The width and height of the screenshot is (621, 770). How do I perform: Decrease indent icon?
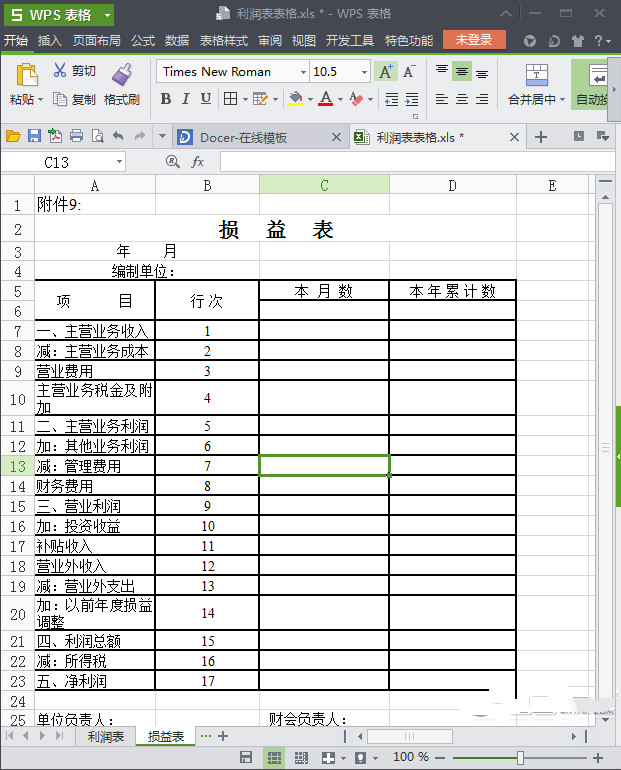392,100
